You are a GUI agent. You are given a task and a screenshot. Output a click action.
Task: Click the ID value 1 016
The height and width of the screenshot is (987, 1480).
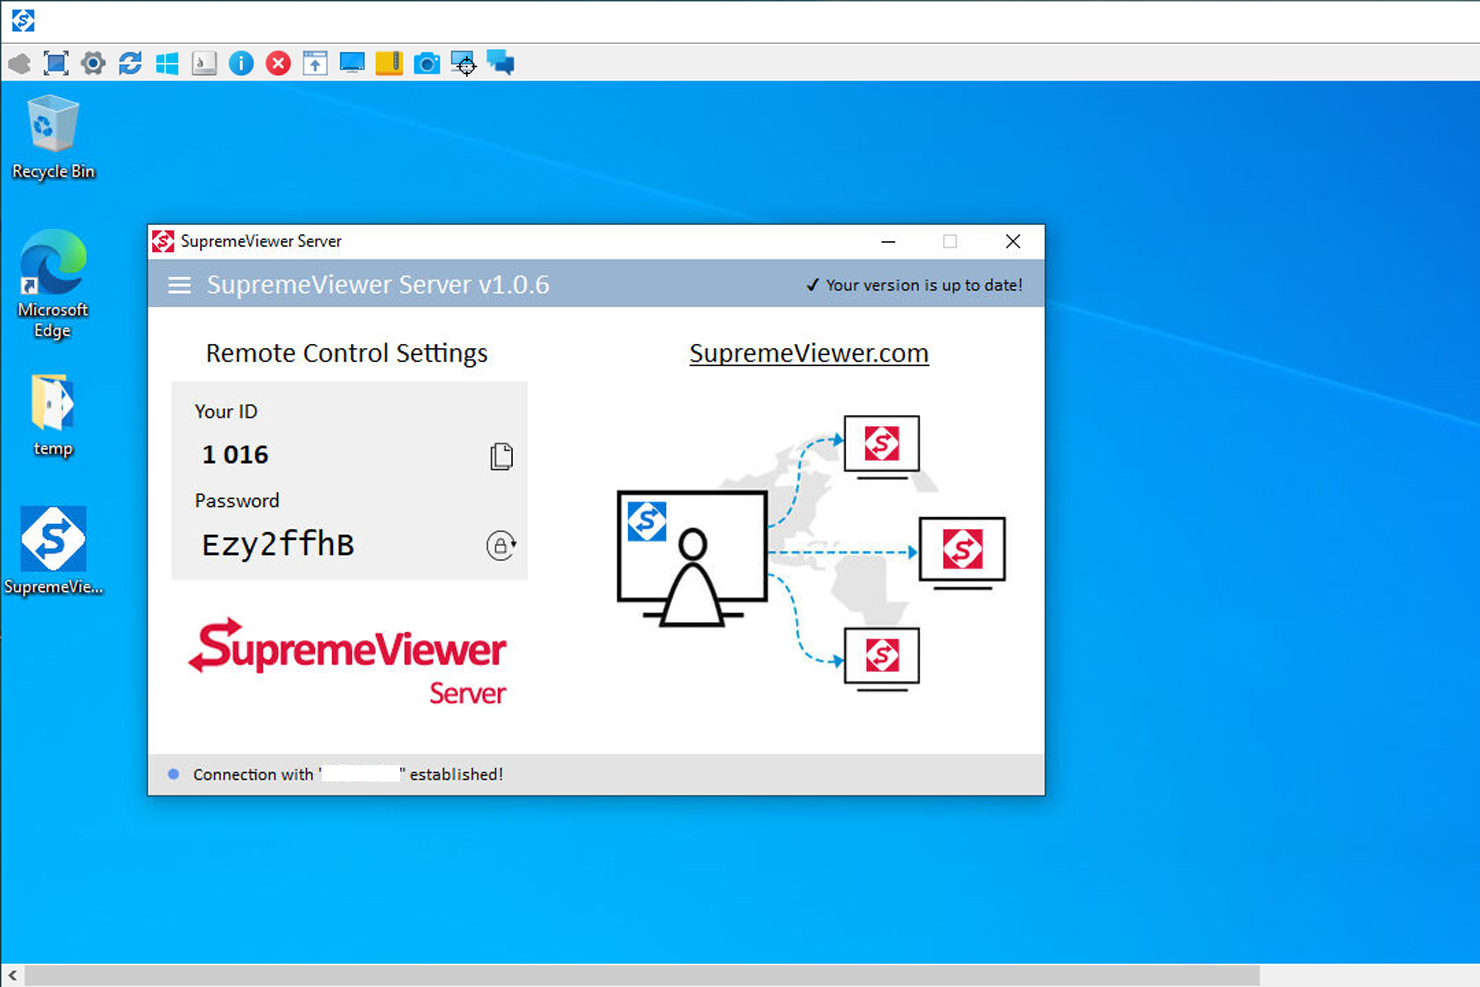tap(235, 455)
